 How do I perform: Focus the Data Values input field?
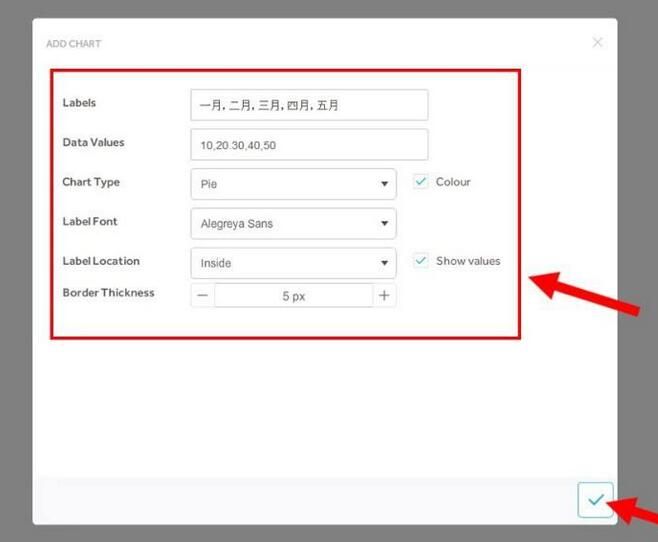309,145
